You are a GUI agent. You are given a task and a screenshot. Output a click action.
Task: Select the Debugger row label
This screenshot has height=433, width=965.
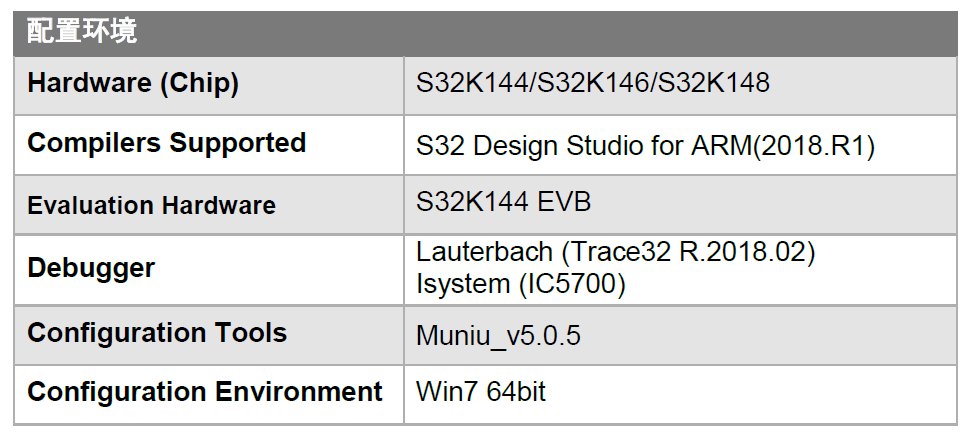(x=91, y=268)
